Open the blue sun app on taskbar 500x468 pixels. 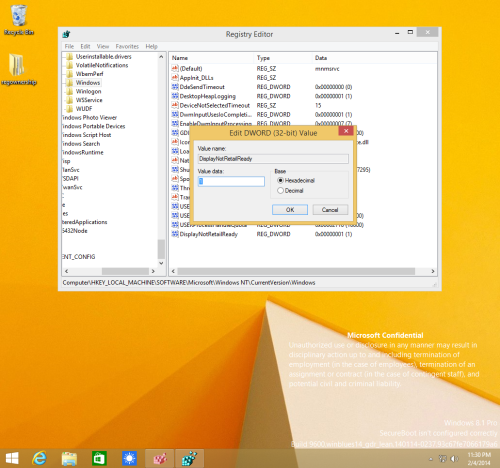[x=129, y=459]
